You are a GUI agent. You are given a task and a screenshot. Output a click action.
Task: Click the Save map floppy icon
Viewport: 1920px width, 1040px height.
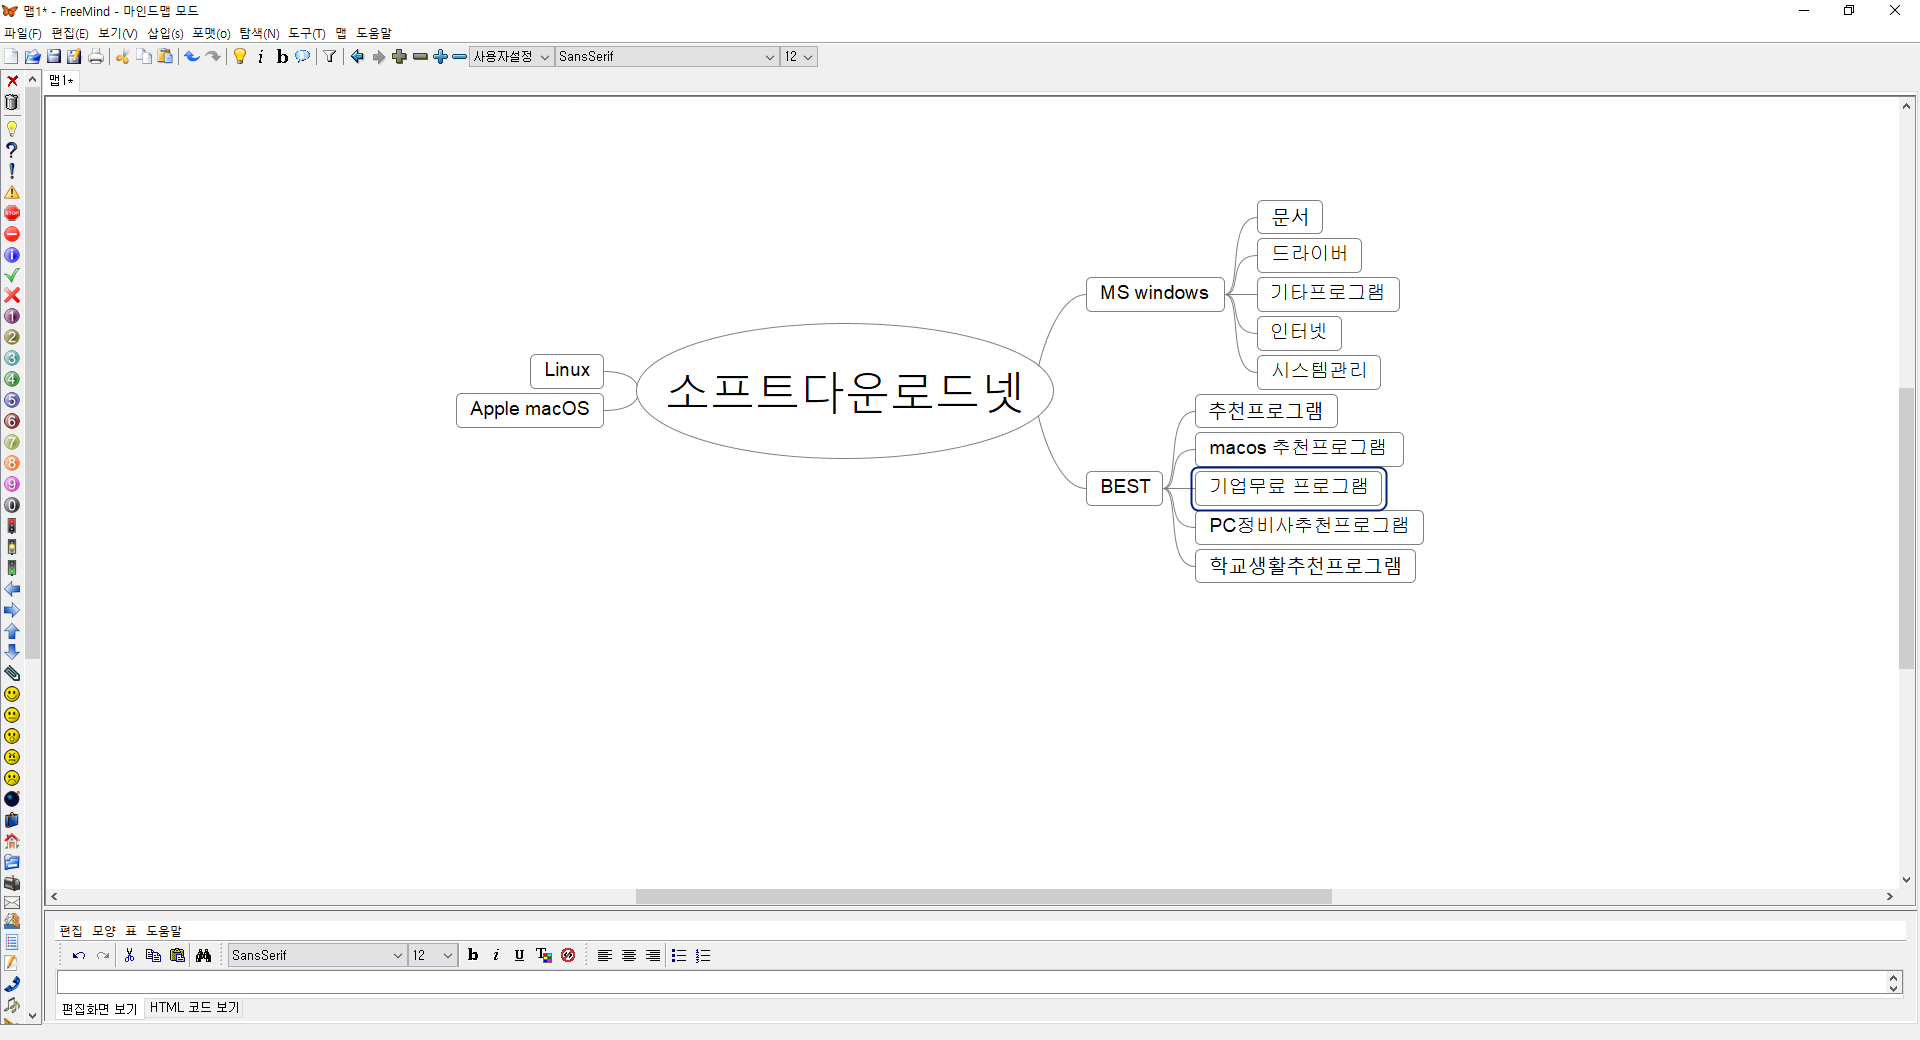[54, 57]
